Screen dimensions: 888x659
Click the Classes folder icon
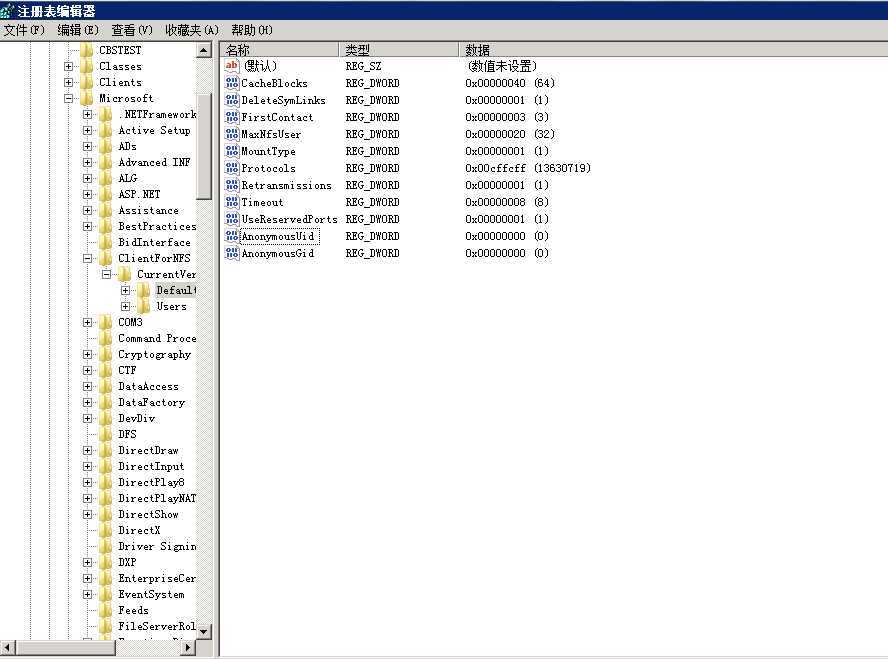[87, 66]
